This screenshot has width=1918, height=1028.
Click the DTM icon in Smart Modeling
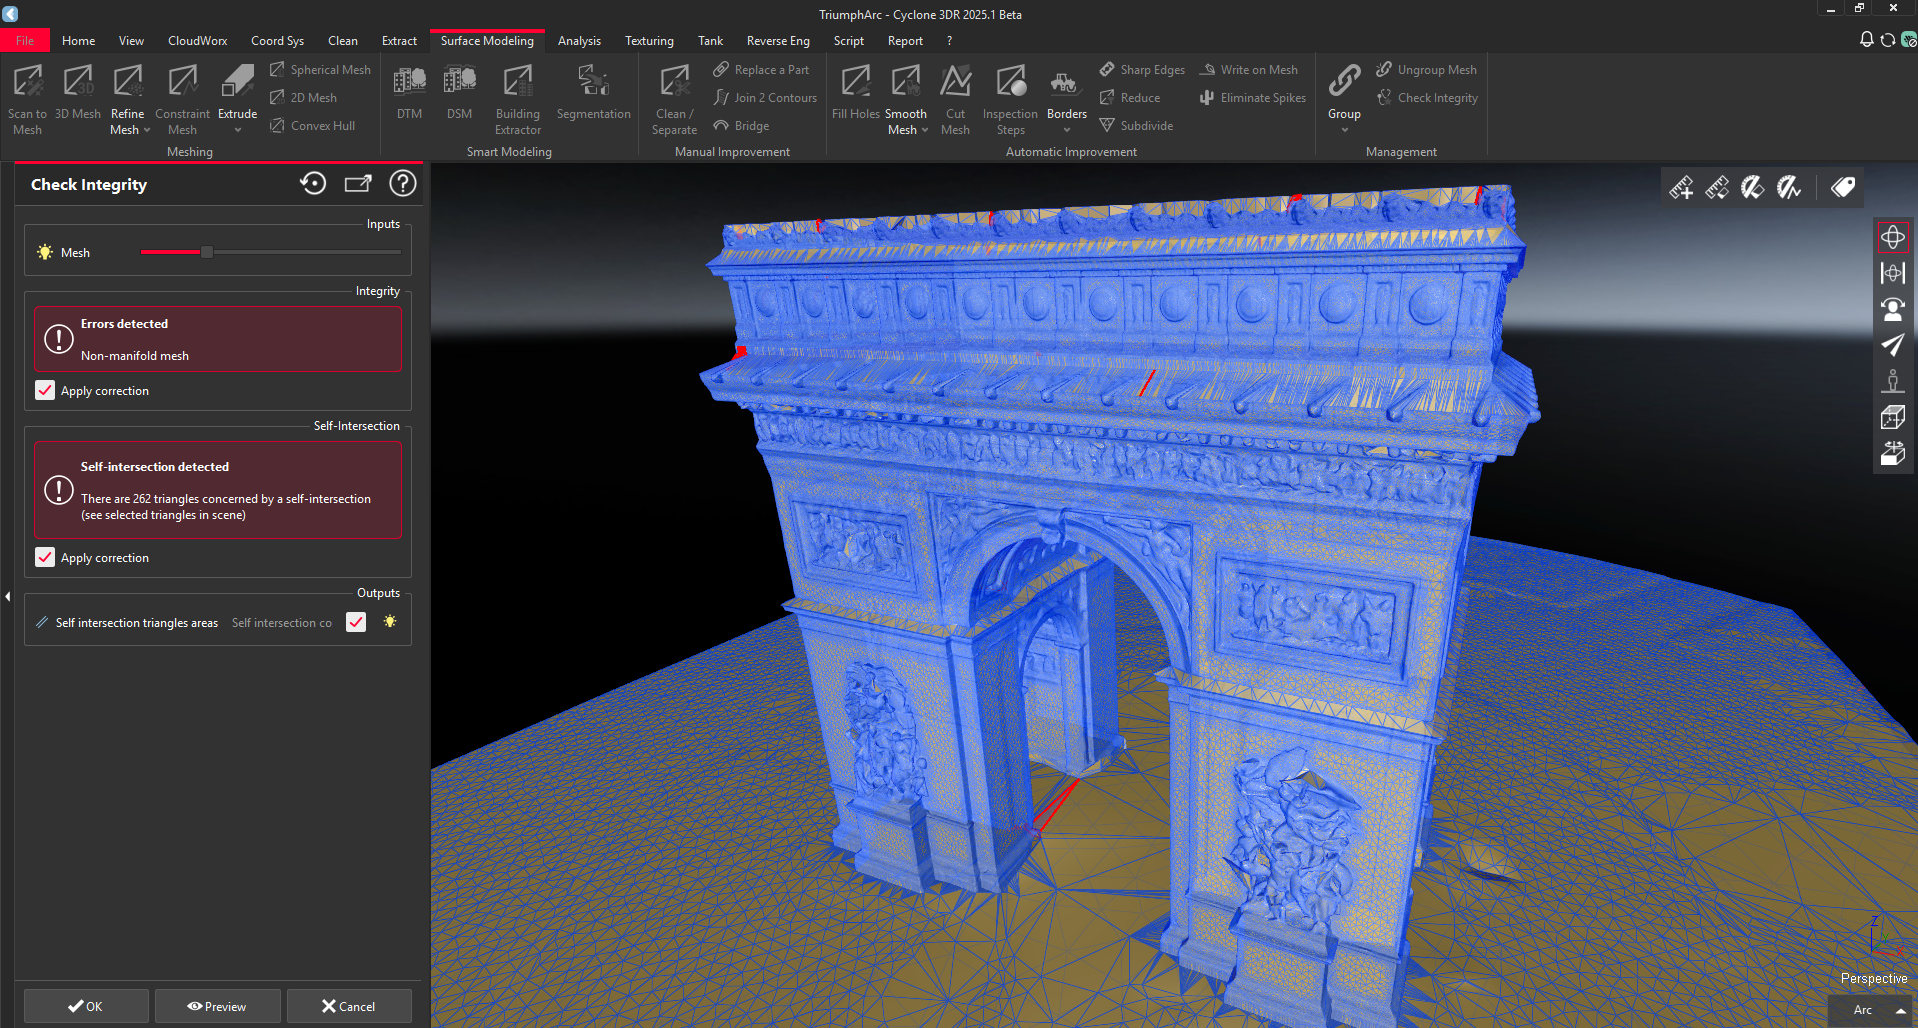point(409,82)
